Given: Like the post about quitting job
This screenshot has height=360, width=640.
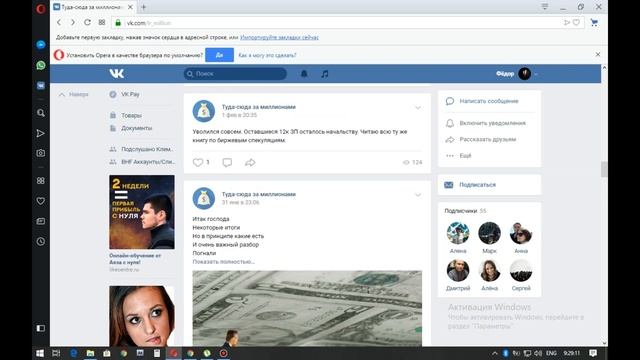Looking at the screenshot, I should click(198, 162).
